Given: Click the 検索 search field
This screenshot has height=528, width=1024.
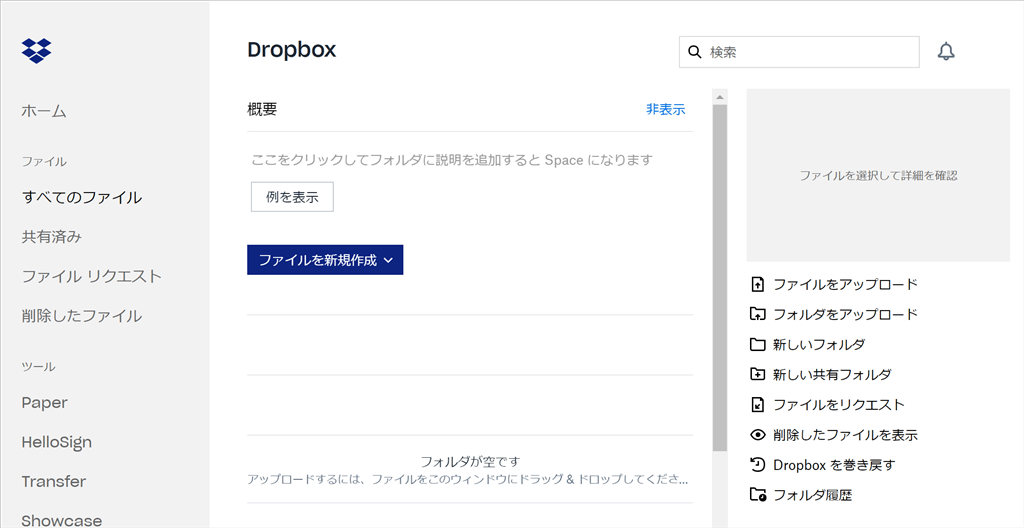Looking at the screenshot, I should pyautogui.click(x=799, y=52).
